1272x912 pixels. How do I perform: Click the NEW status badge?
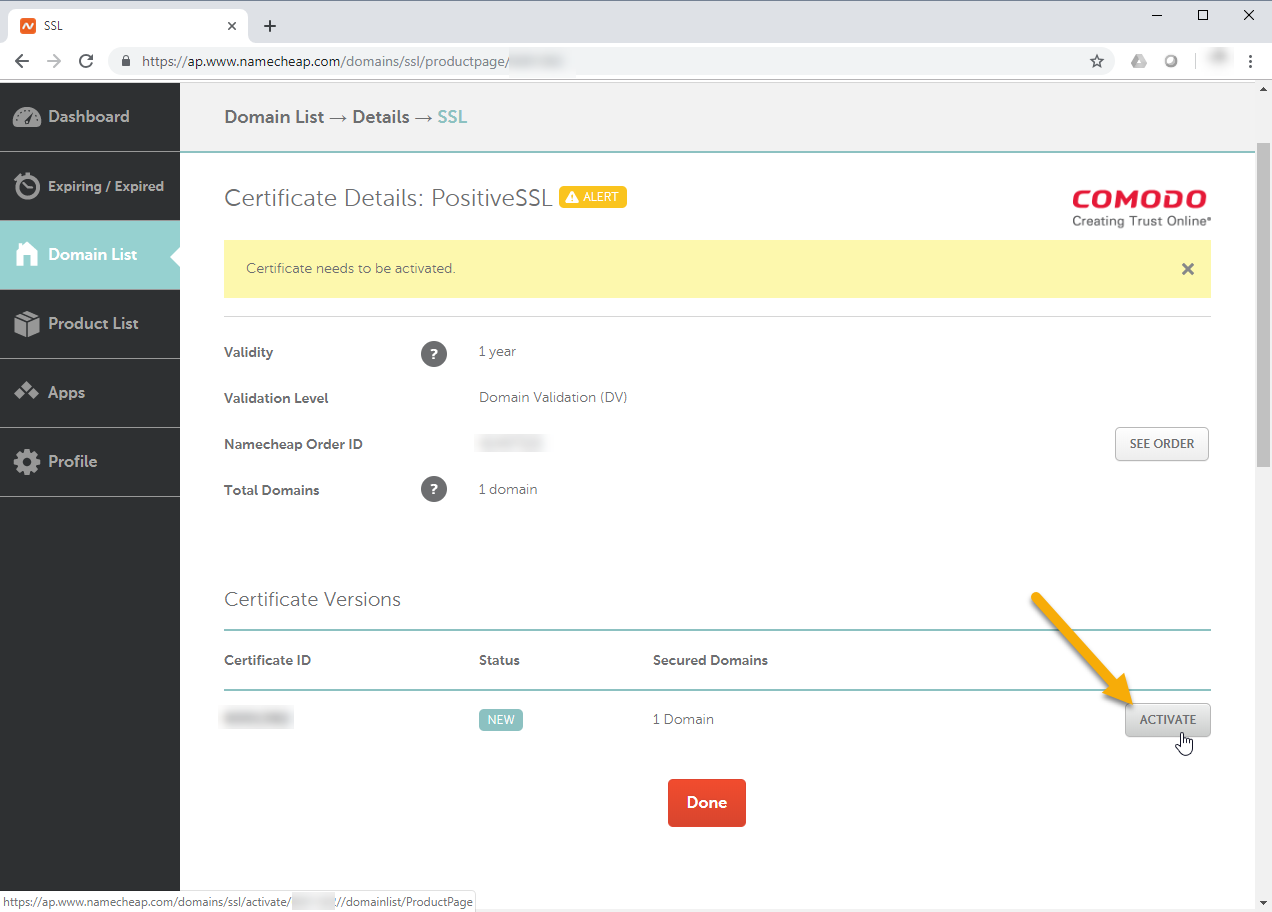coord(501,720)
